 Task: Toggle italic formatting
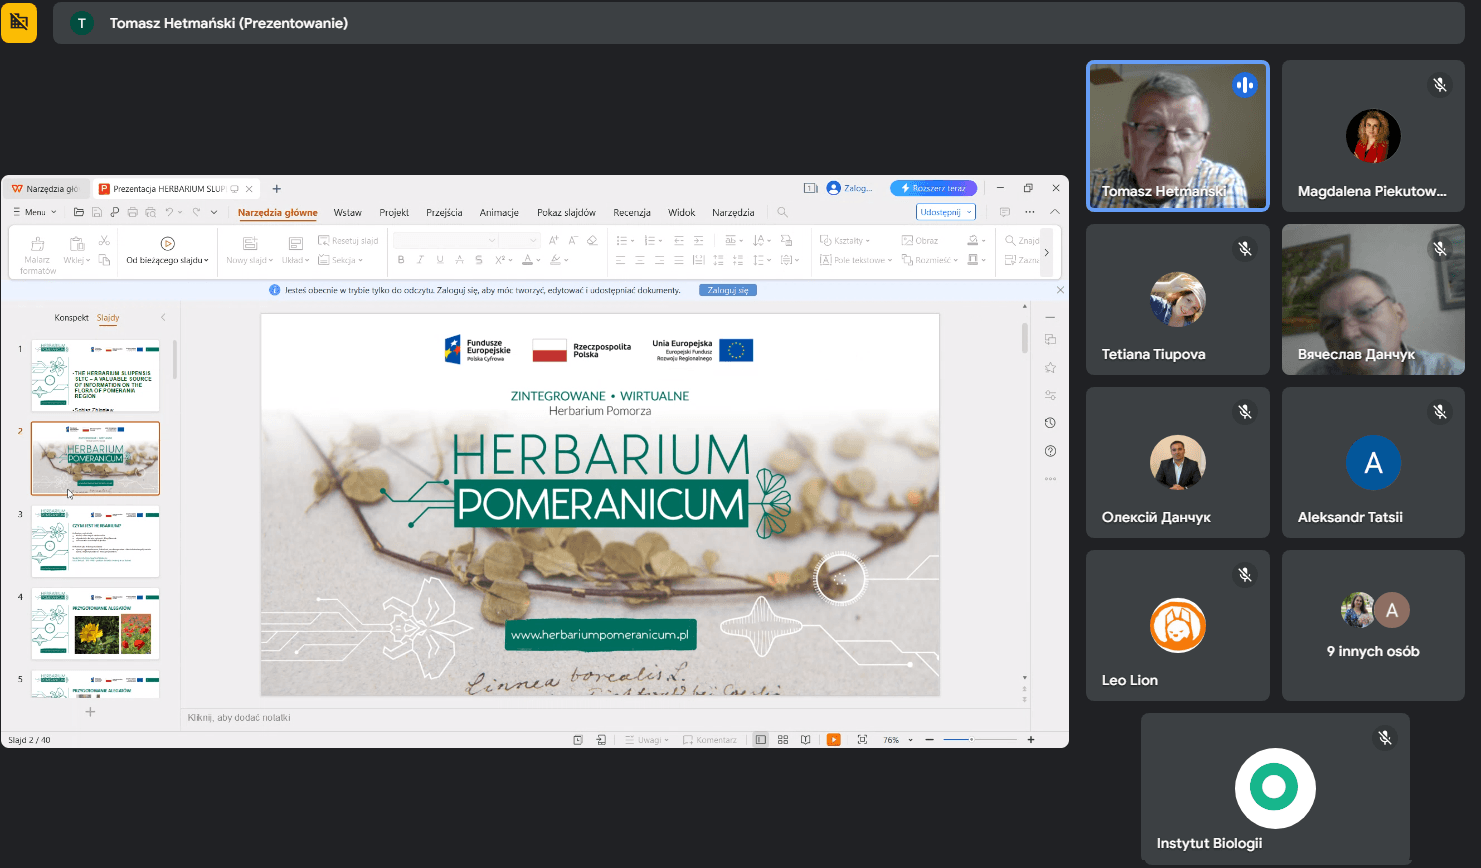420,260
